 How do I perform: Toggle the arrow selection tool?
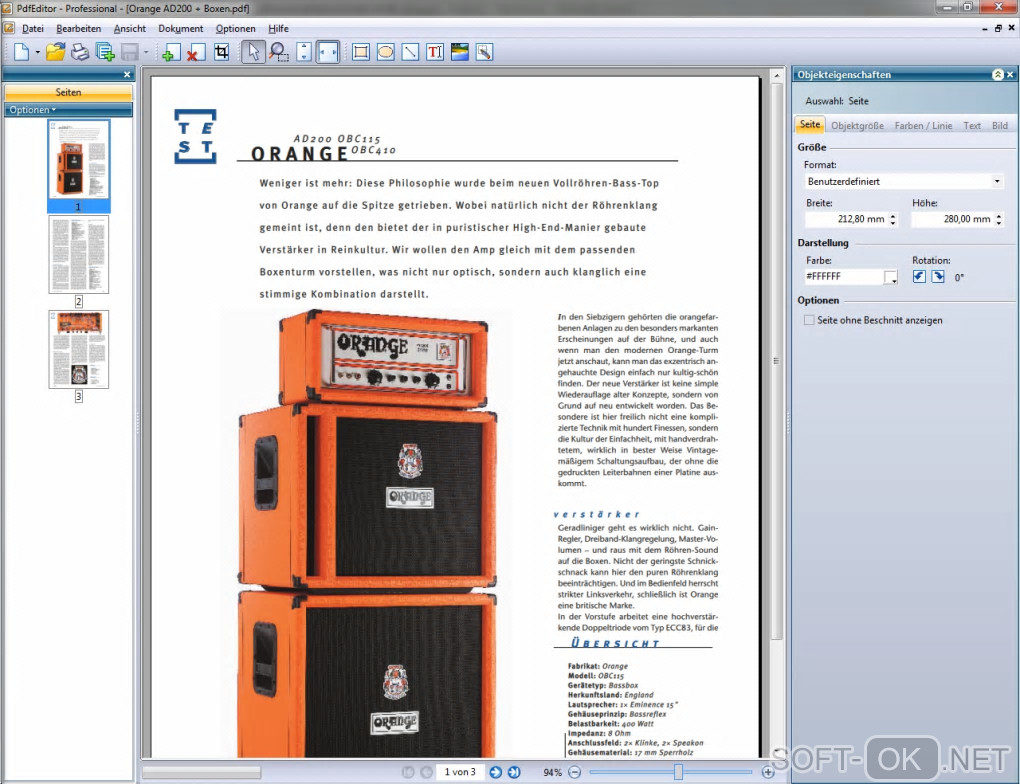(252, 52)
